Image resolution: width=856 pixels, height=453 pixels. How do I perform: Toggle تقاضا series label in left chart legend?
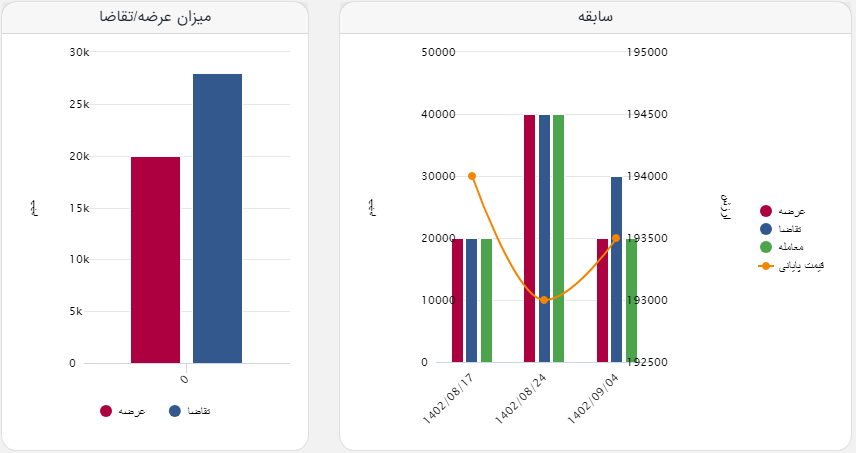coord(200,411)
